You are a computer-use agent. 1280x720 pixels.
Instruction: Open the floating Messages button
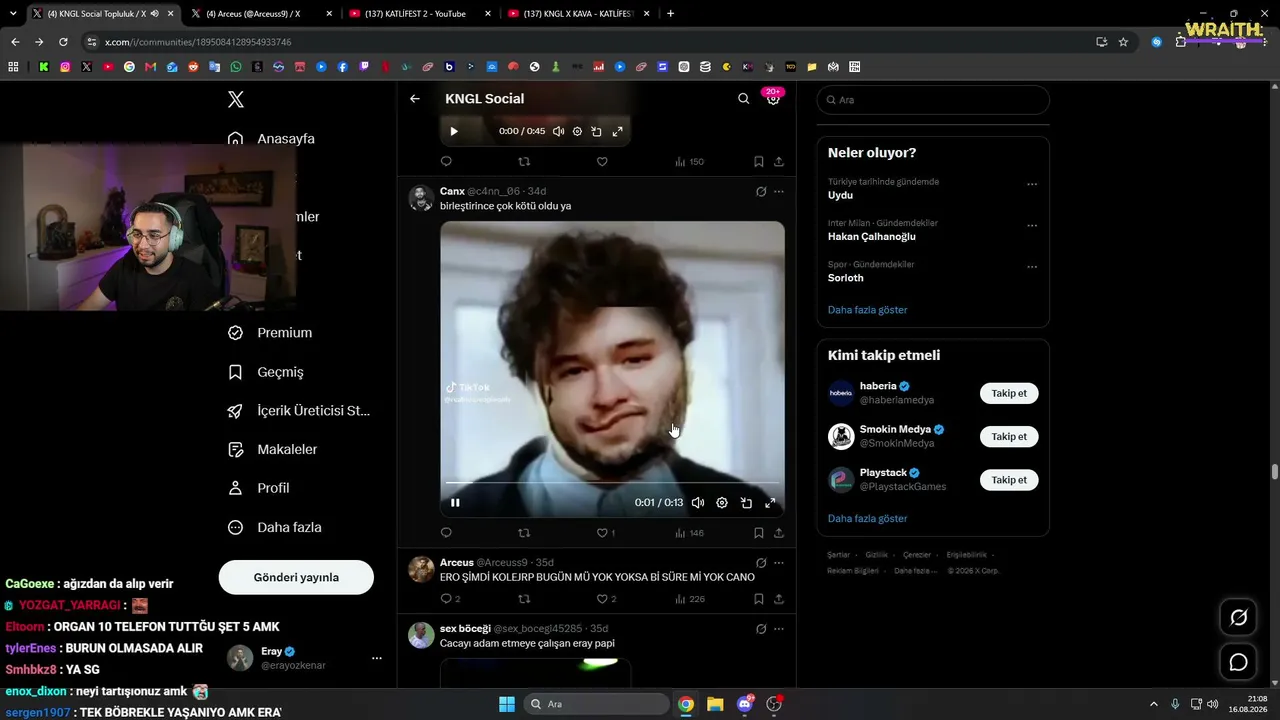1238,662
